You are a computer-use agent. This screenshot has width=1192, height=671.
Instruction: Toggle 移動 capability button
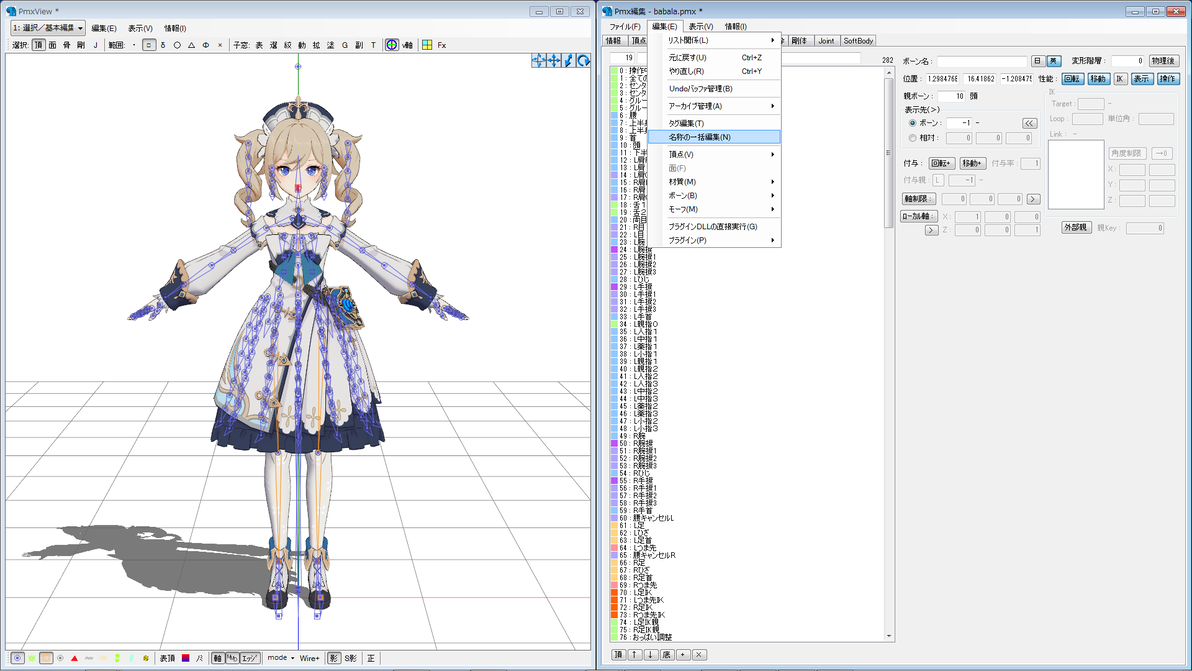point(1098,79)
